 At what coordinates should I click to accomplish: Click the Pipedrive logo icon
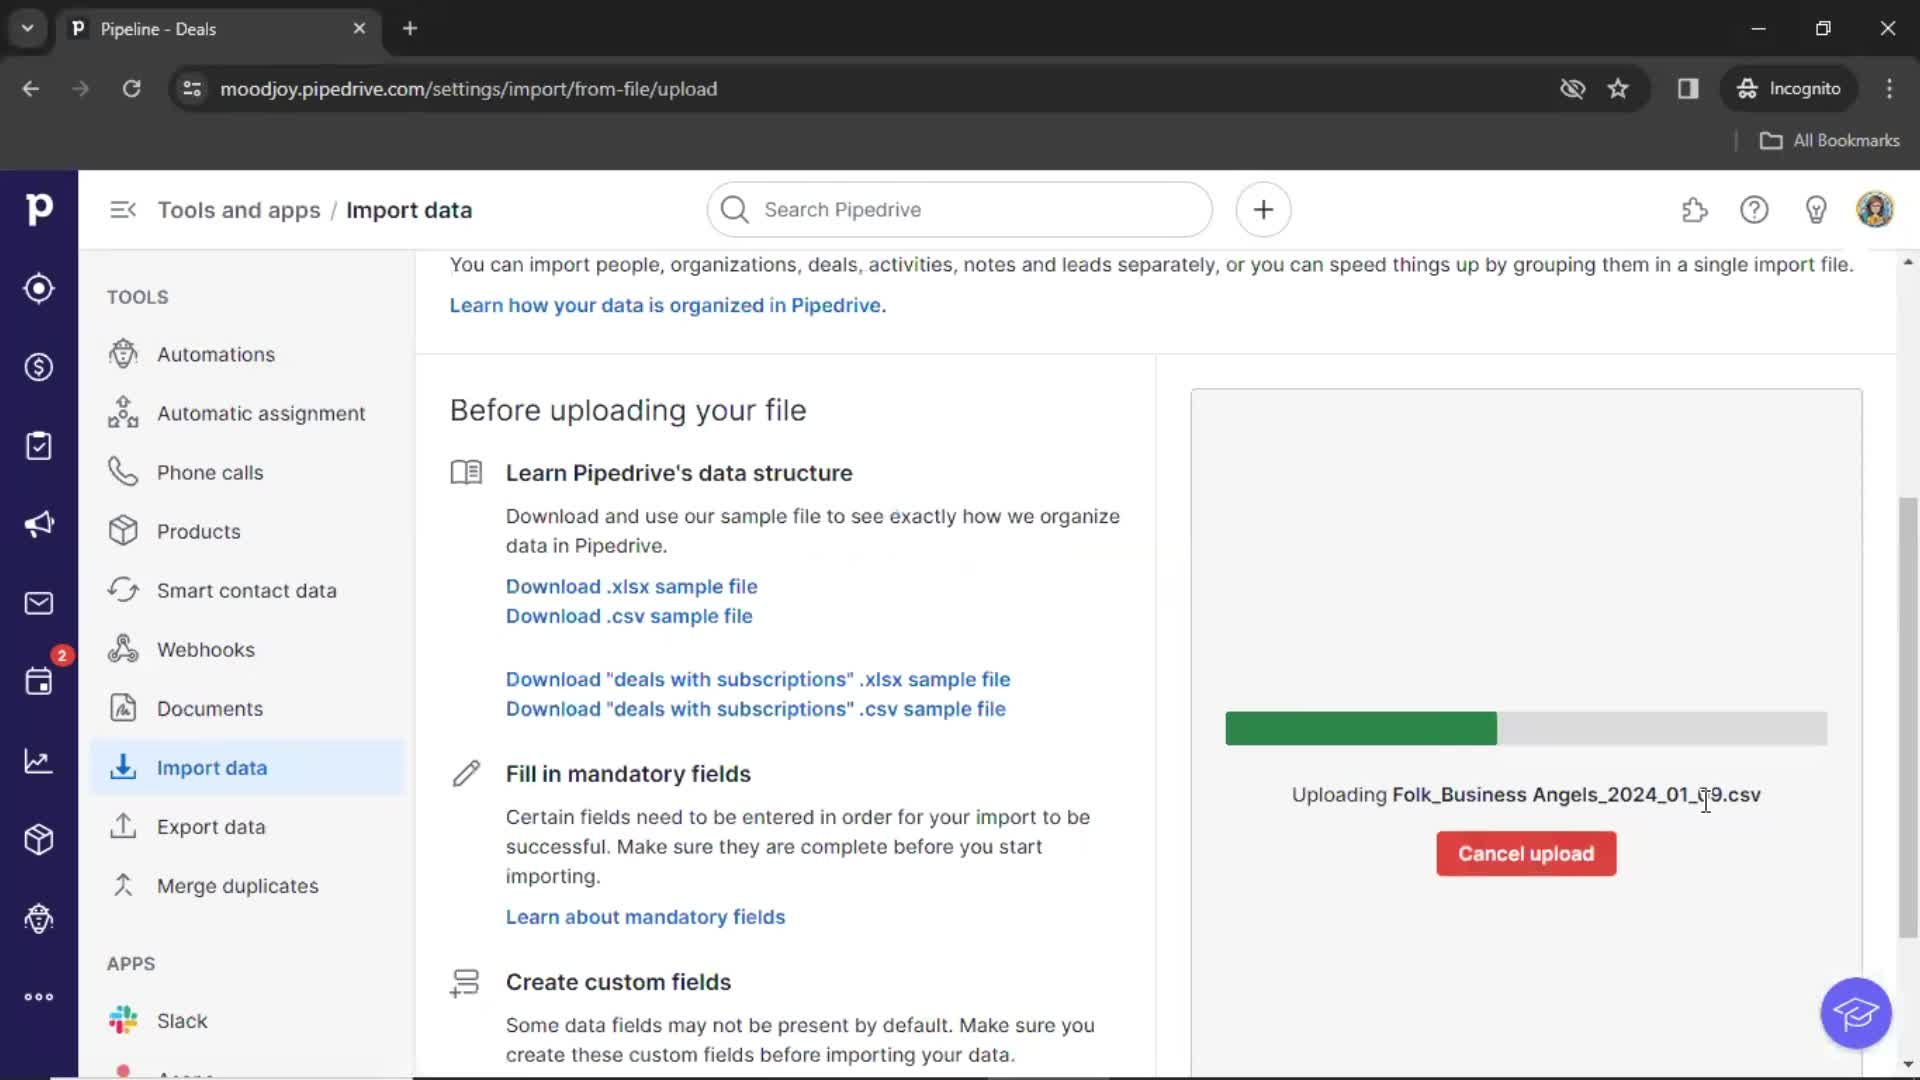click(38, 209)
